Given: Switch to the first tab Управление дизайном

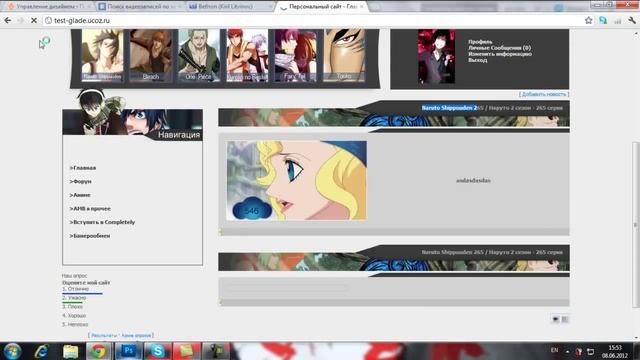Looking at the screenshot, I should [x=47, y=7].
